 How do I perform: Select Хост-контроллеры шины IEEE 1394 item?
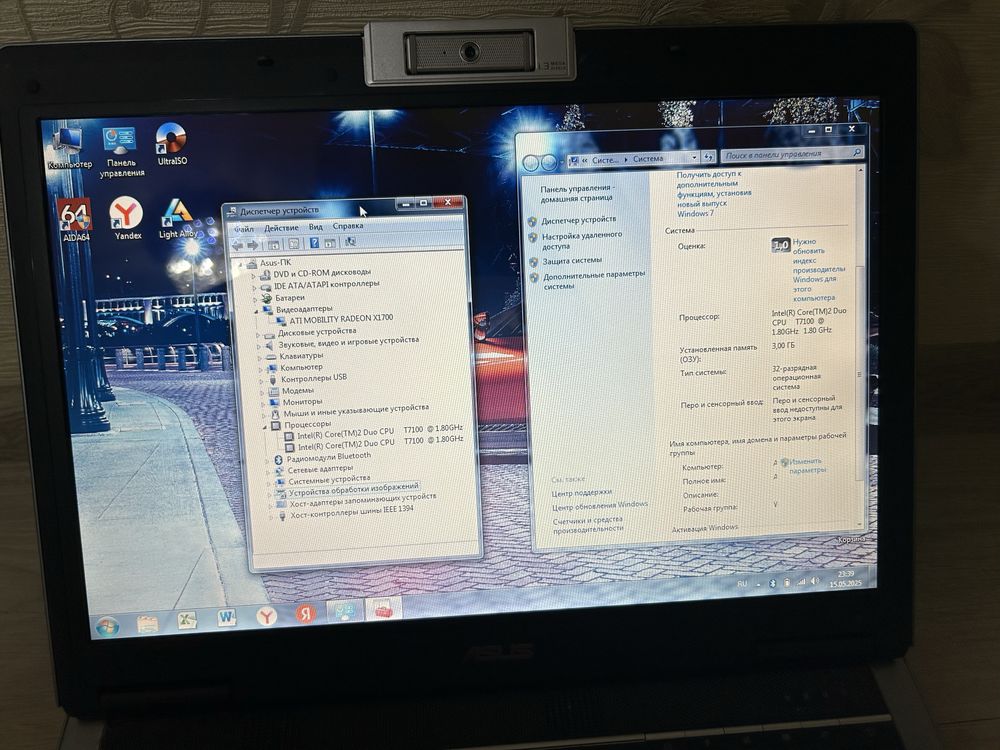click(x=351, y=512)
